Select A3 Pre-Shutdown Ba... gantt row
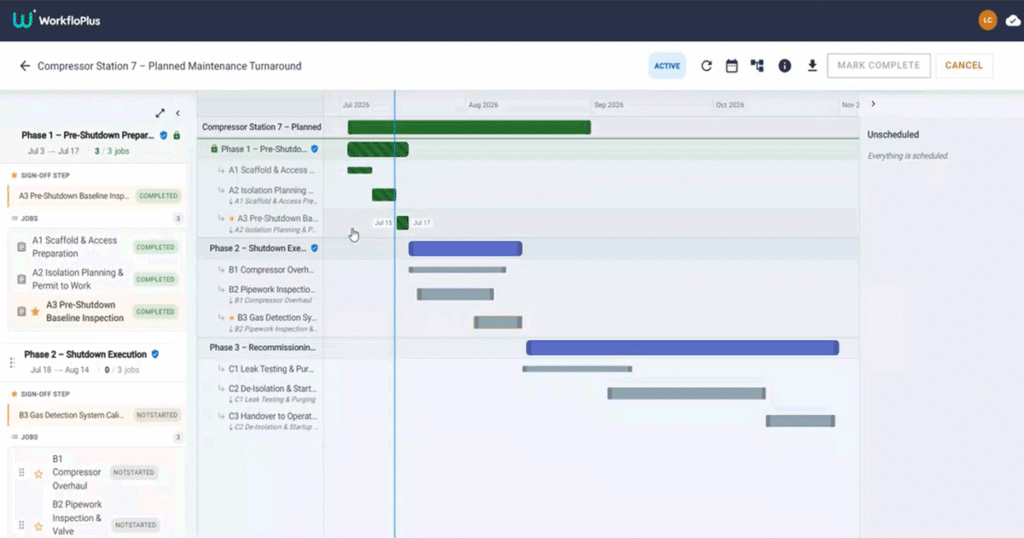1024x538 pixels. click(x=261, y=223)
